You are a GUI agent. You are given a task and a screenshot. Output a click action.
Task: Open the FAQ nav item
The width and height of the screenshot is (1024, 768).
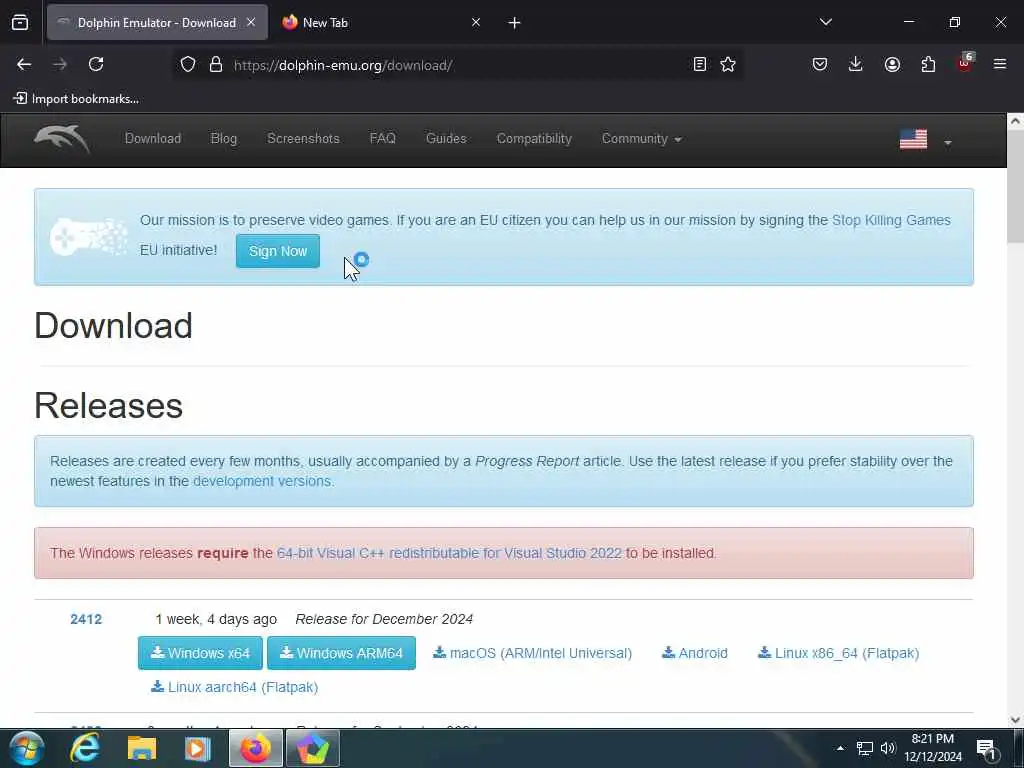[x=383, y=138]
